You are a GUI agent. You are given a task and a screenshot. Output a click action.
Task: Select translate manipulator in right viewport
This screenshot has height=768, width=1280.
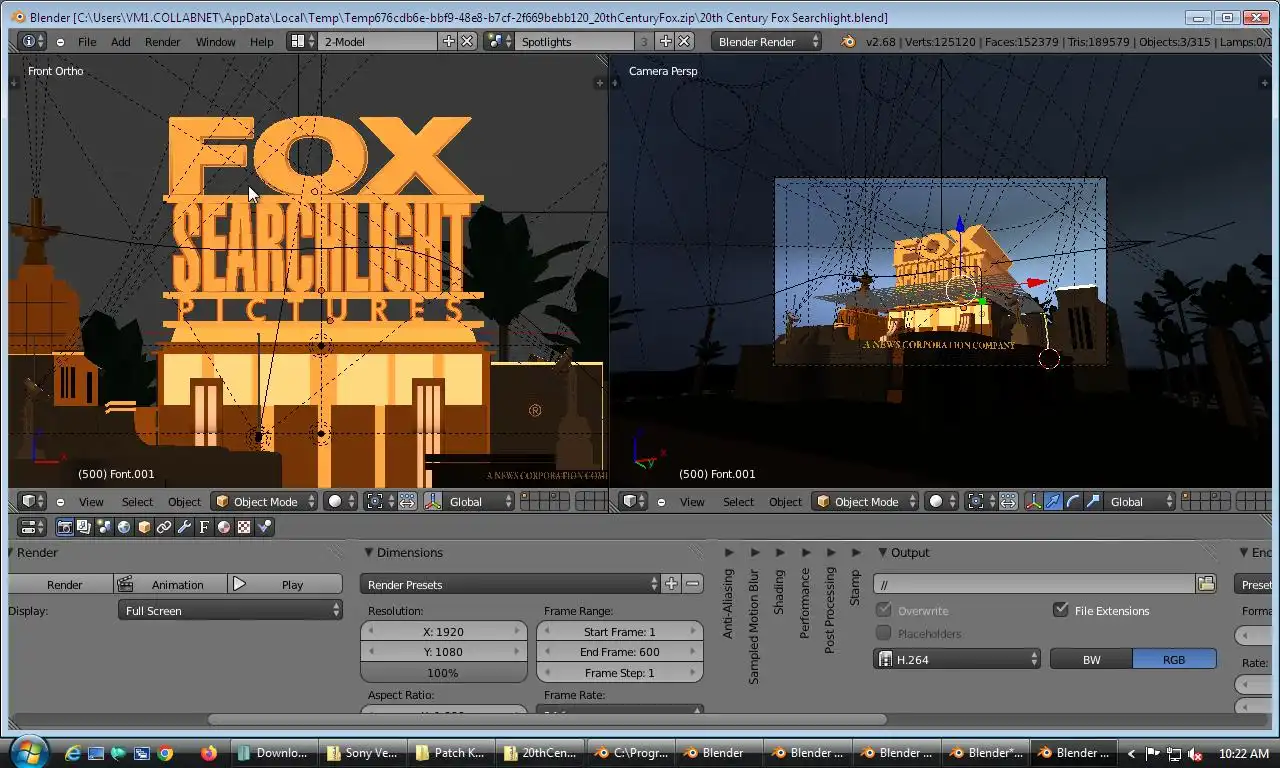tap(1053, 501)
